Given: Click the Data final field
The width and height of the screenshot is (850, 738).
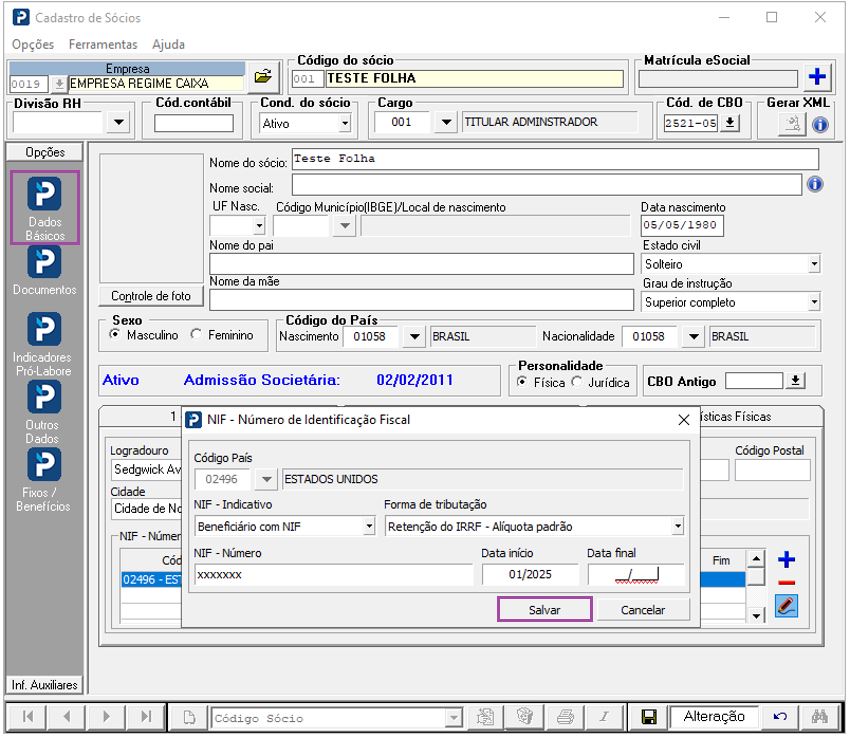Looking at the screenshot, I should click(636, 575).
